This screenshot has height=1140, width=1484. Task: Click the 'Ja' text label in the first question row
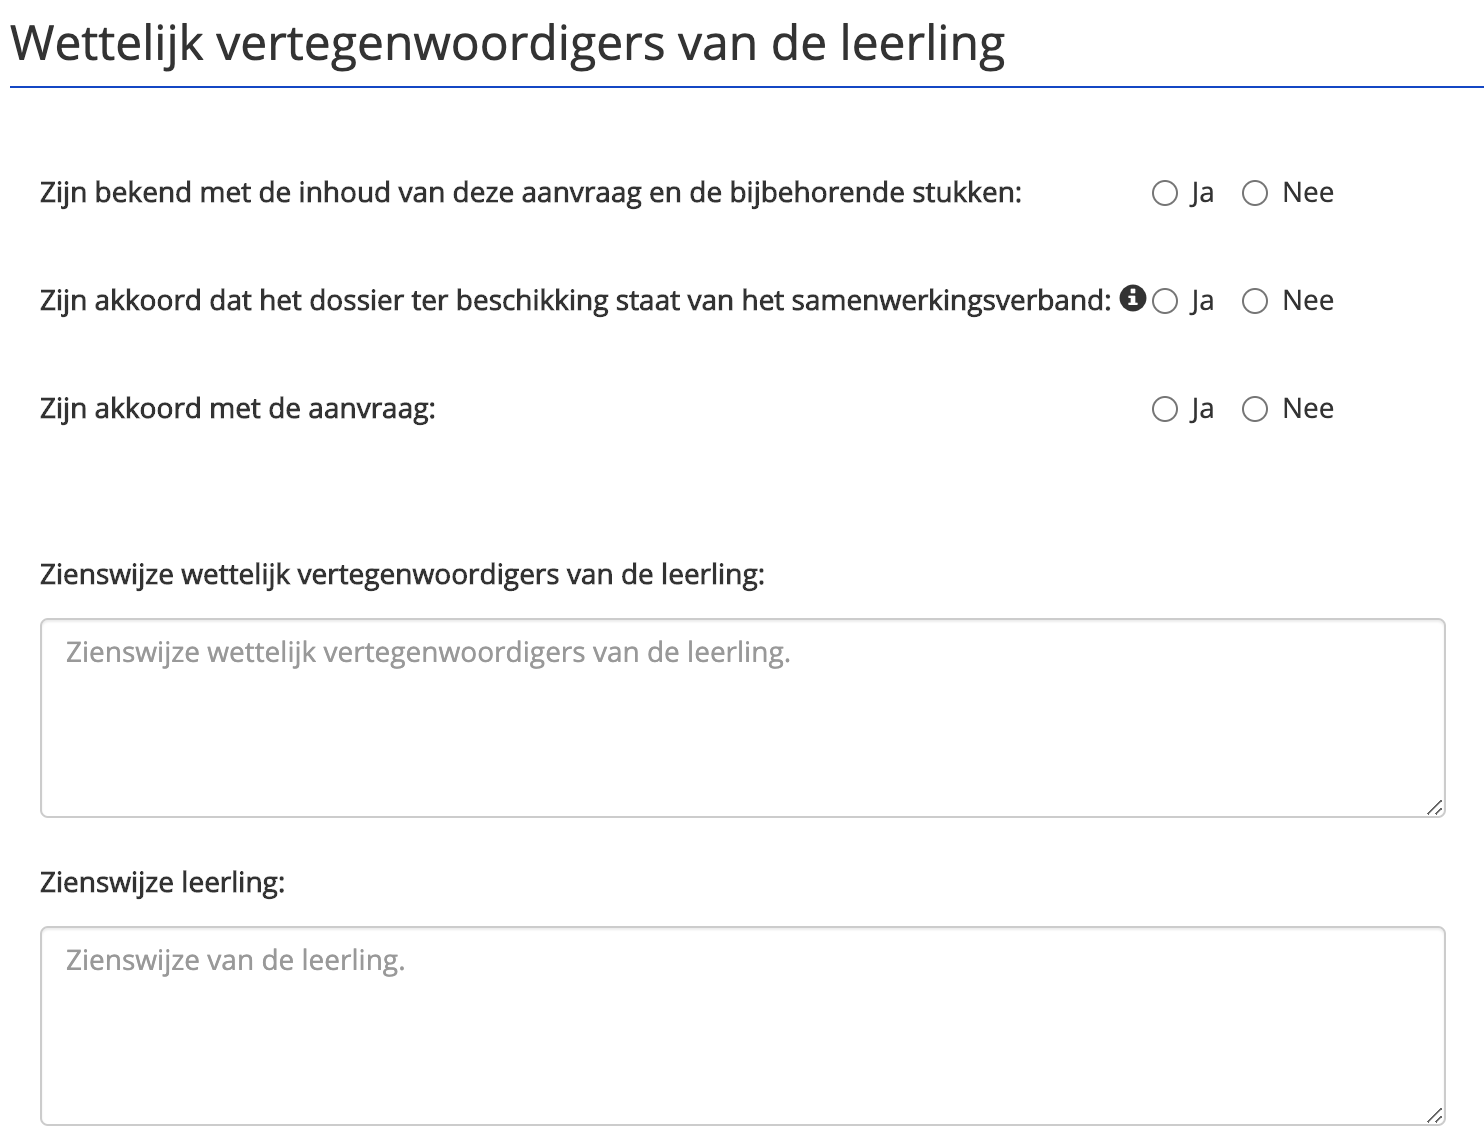[1202, 193]
